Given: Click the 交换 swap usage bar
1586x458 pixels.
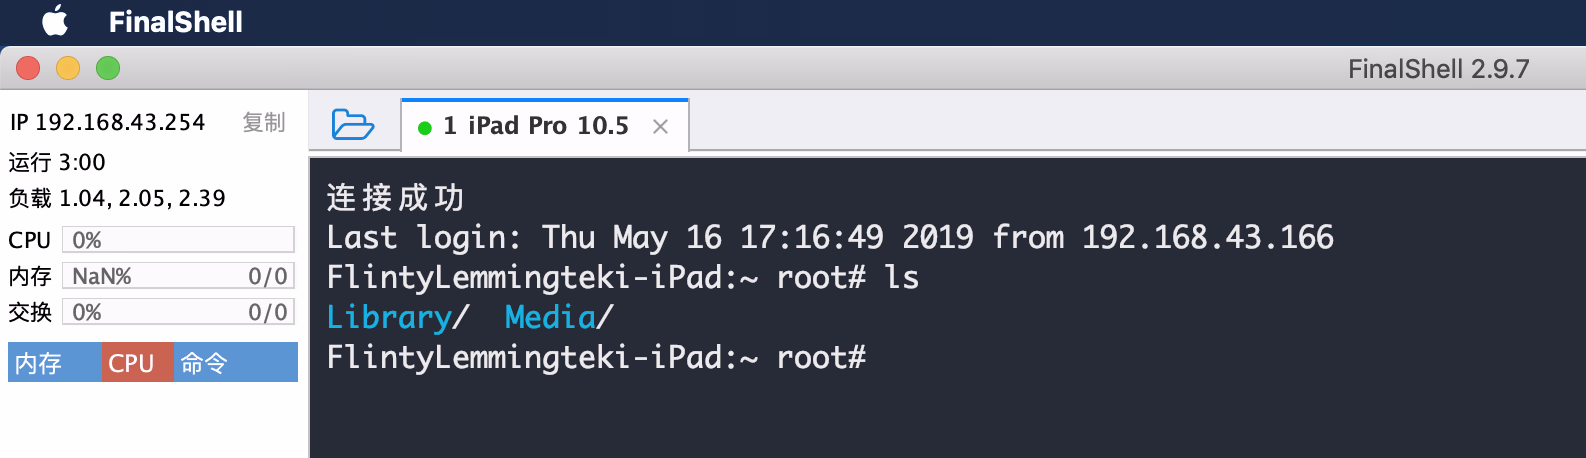Looking at the screenshot, I should [178, 312].
